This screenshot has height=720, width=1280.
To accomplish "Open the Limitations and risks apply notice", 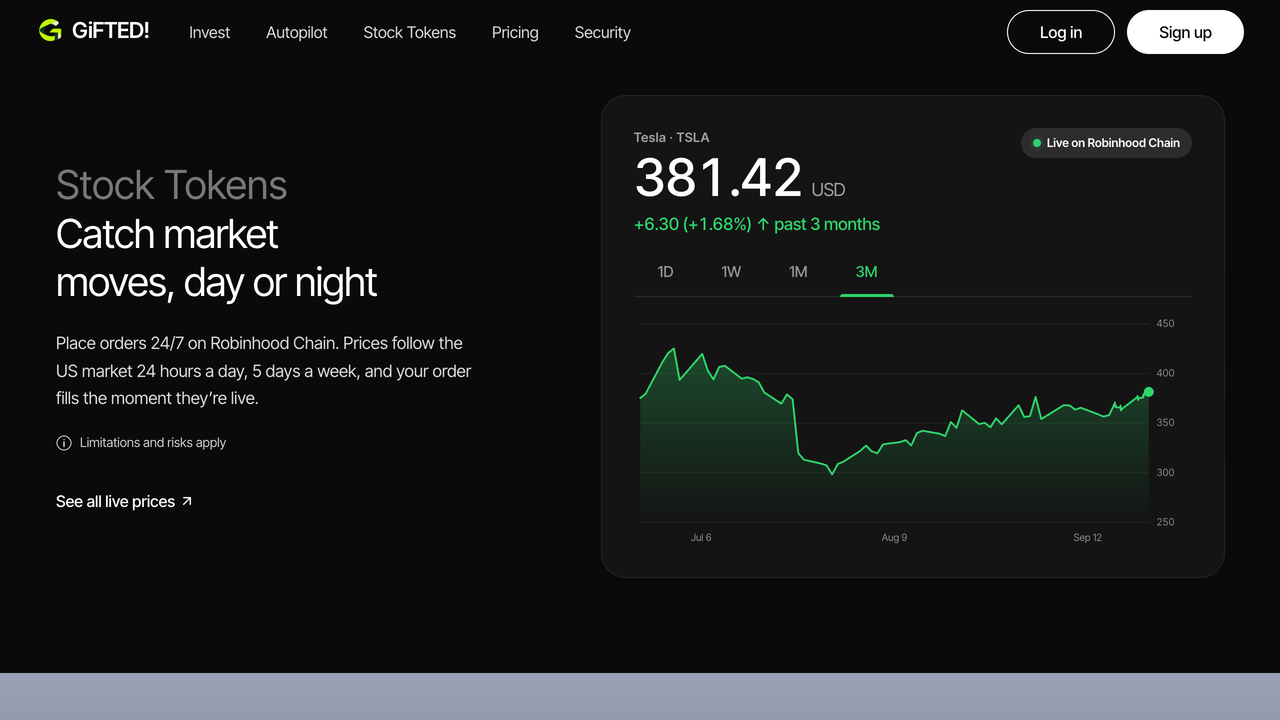I will [x=141, y=443].
